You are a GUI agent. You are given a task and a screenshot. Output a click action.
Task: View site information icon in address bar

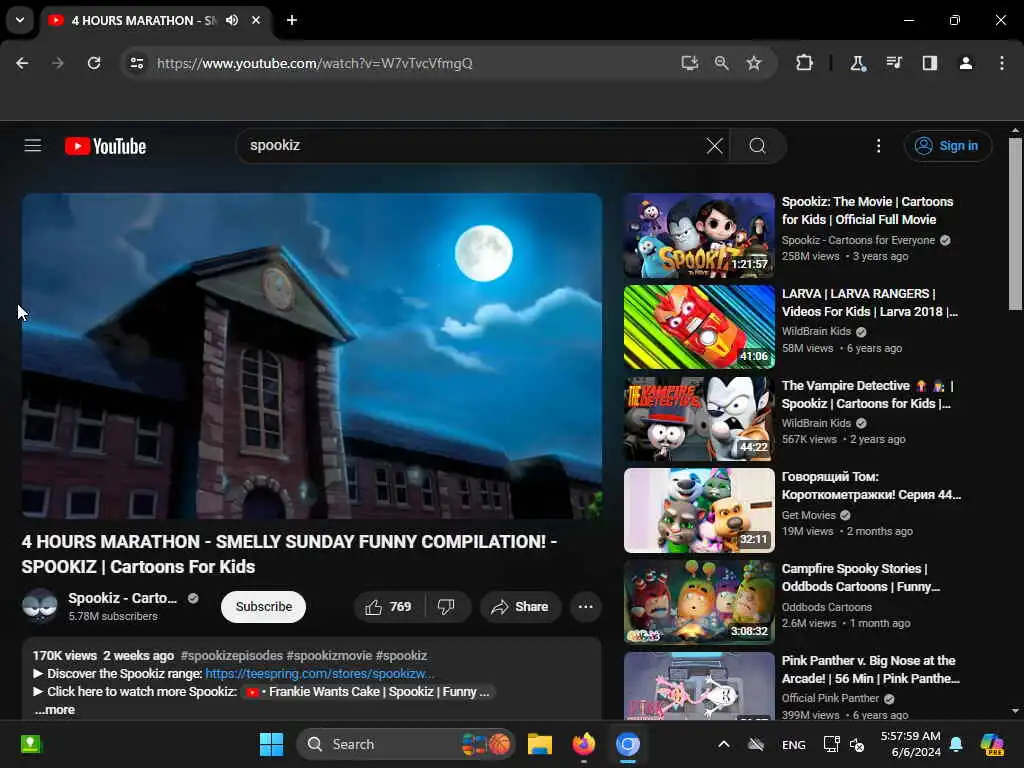coord(136,63)
